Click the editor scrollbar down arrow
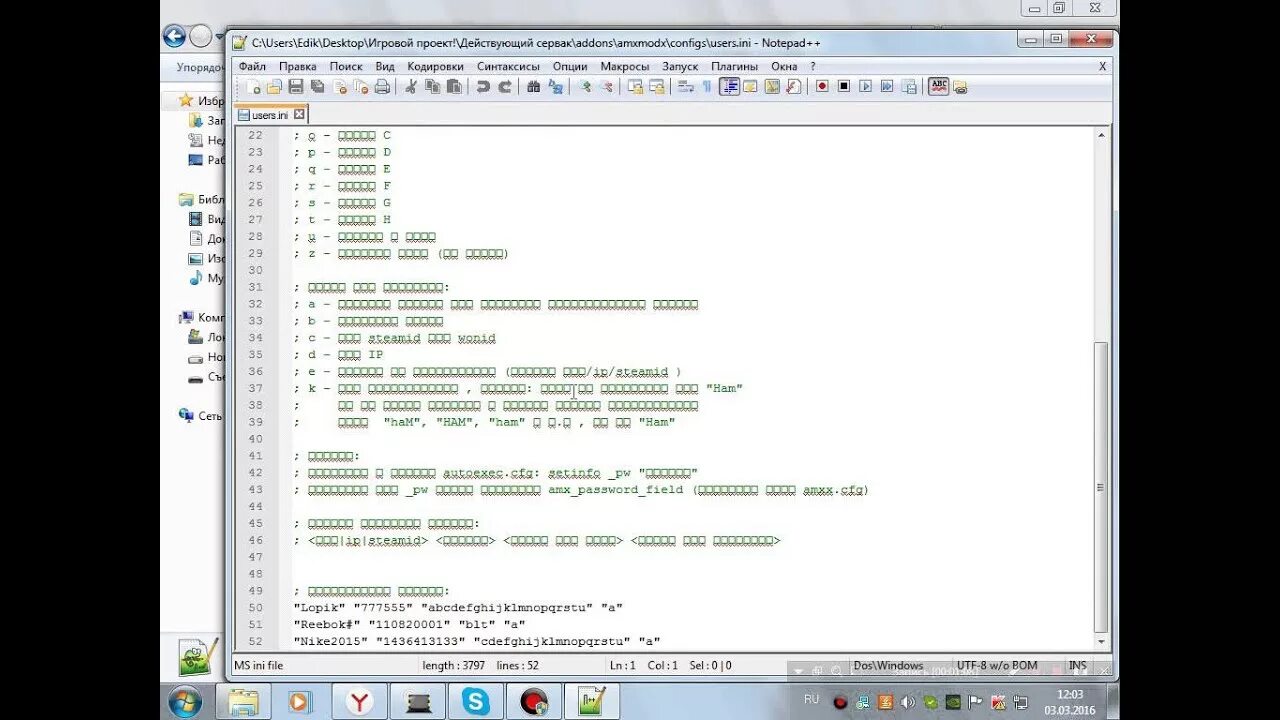The width and height of the screenshot is (1280, 720). [x=1101, y=640]
